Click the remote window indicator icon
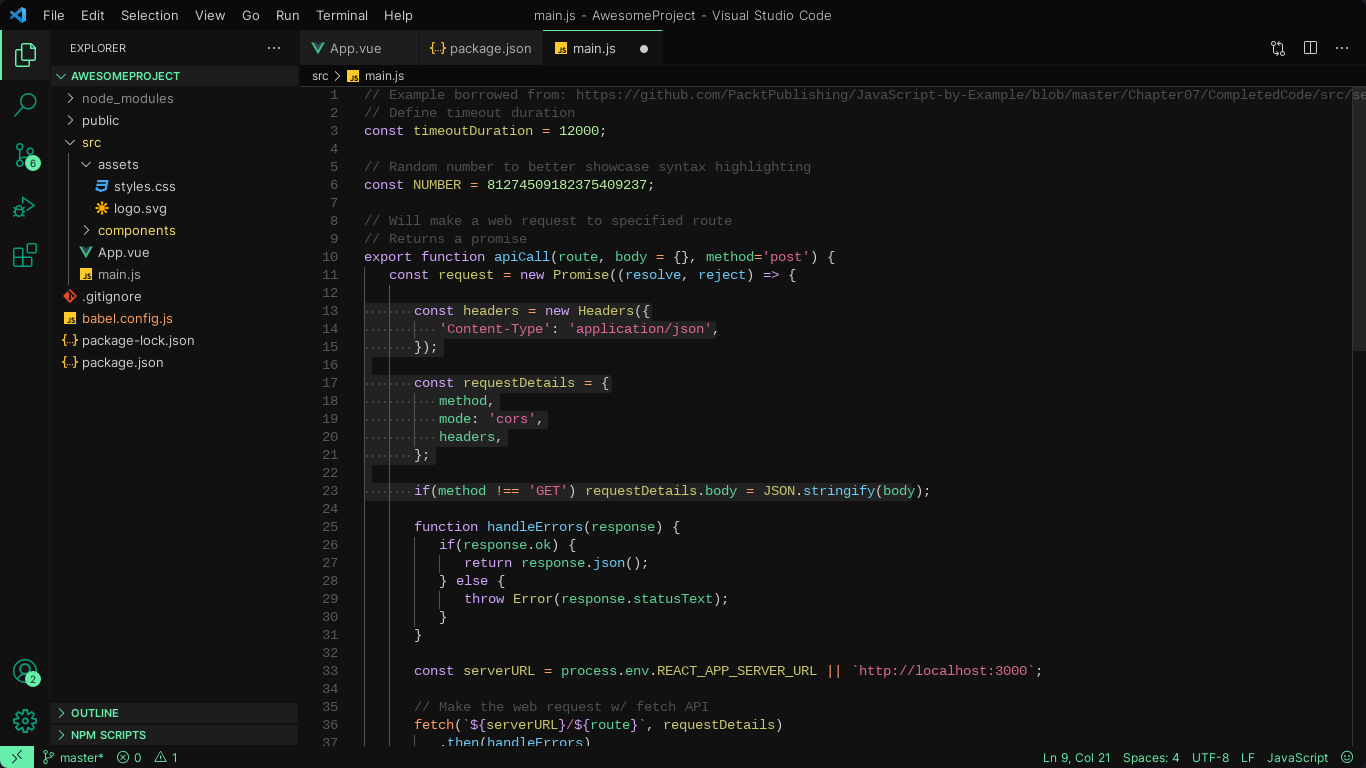The height and width of the screenshot is (768, 1366). coord(17,757)
